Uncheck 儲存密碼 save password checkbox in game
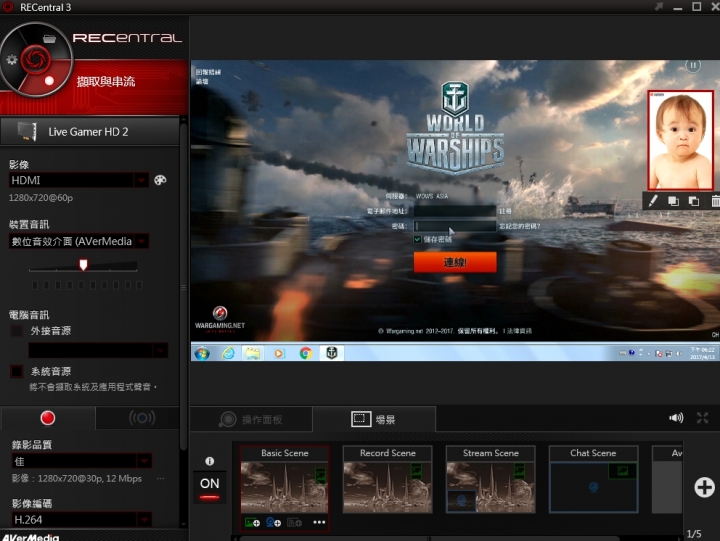The image size is (720, 541). [417, 239]
